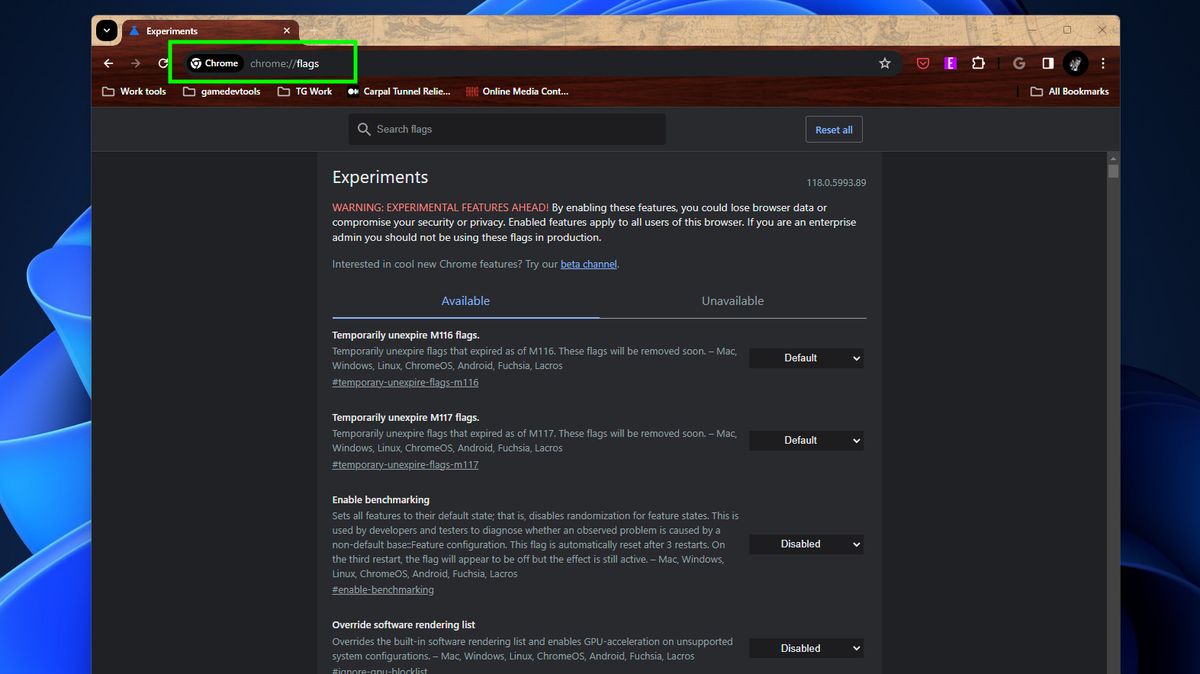
Task: Close the Experiments tab
Action: coord(287,31)
